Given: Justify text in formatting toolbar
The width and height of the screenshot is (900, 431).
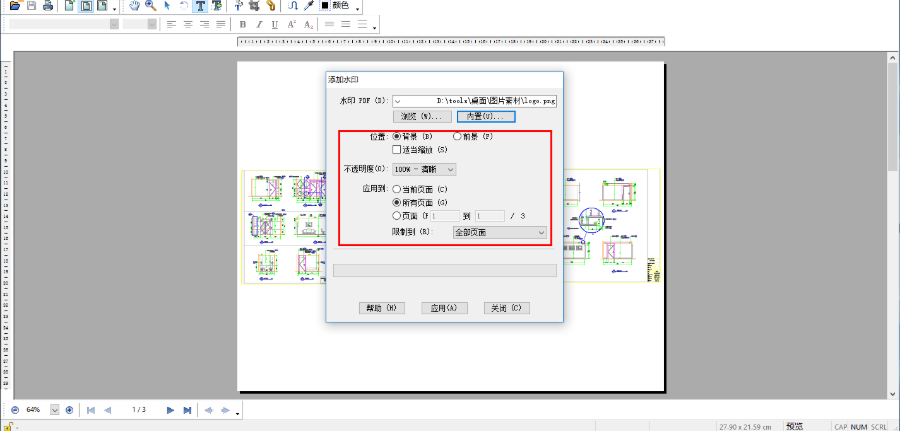Looking at the screenshot, I should coord(220,24).
